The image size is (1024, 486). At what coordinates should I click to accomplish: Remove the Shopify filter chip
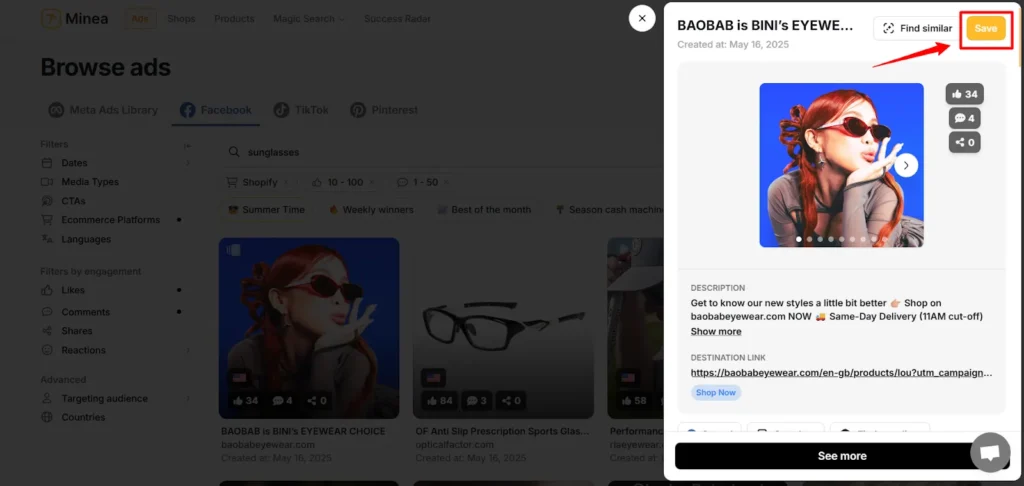click(285, 182)
